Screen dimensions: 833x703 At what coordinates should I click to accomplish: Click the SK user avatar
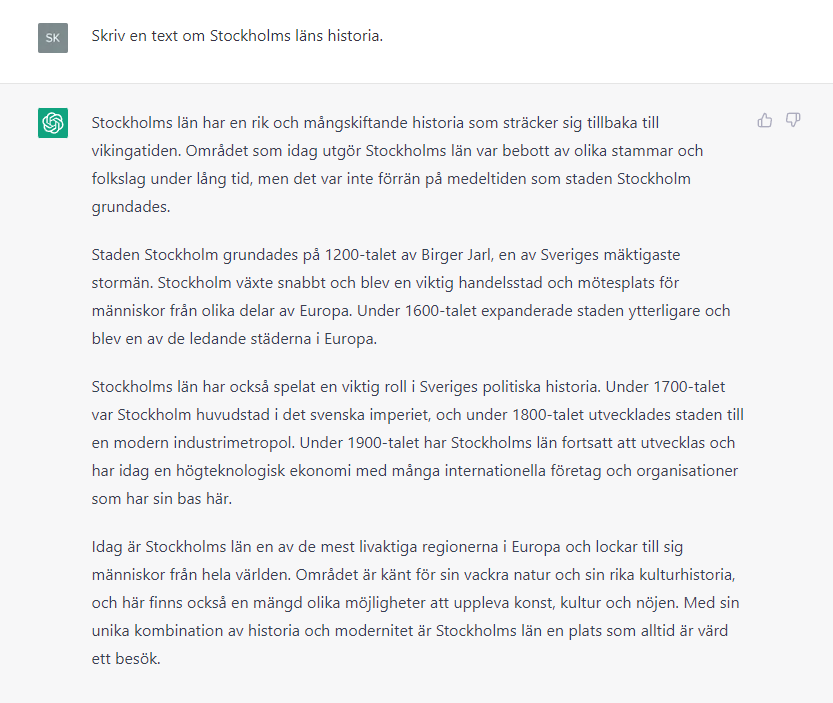point(53,37)
